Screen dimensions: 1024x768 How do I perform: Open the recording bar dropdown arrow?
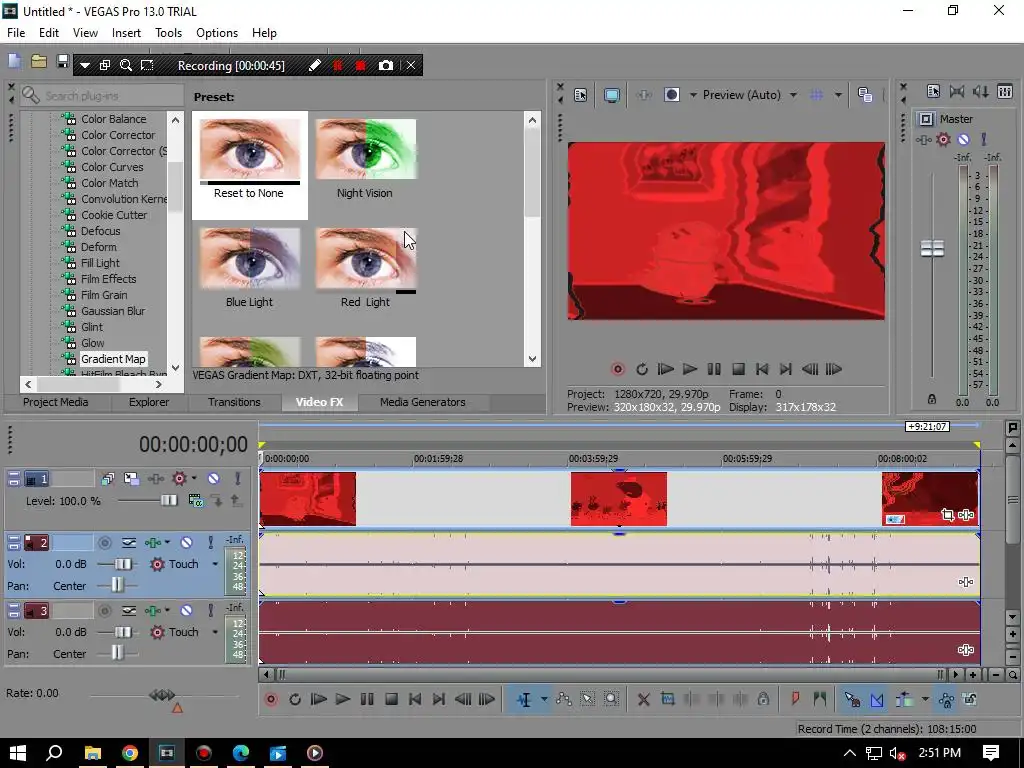tap(84, 65)
